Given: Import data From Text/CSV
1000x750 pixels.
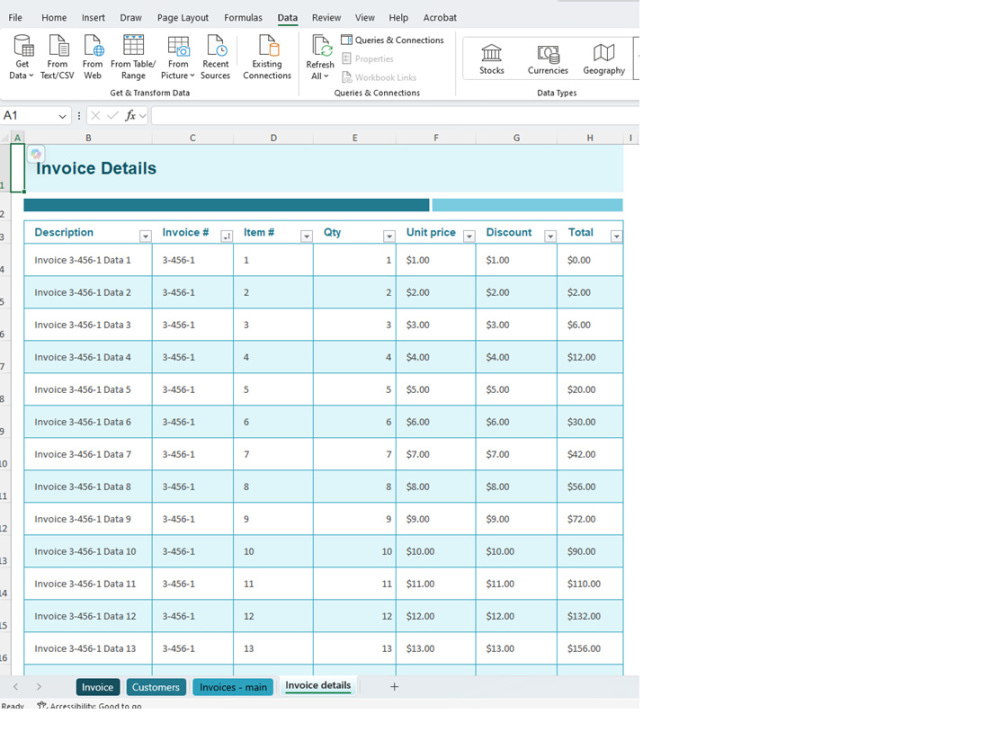Looking at the screenshot, I should [57, 57].
